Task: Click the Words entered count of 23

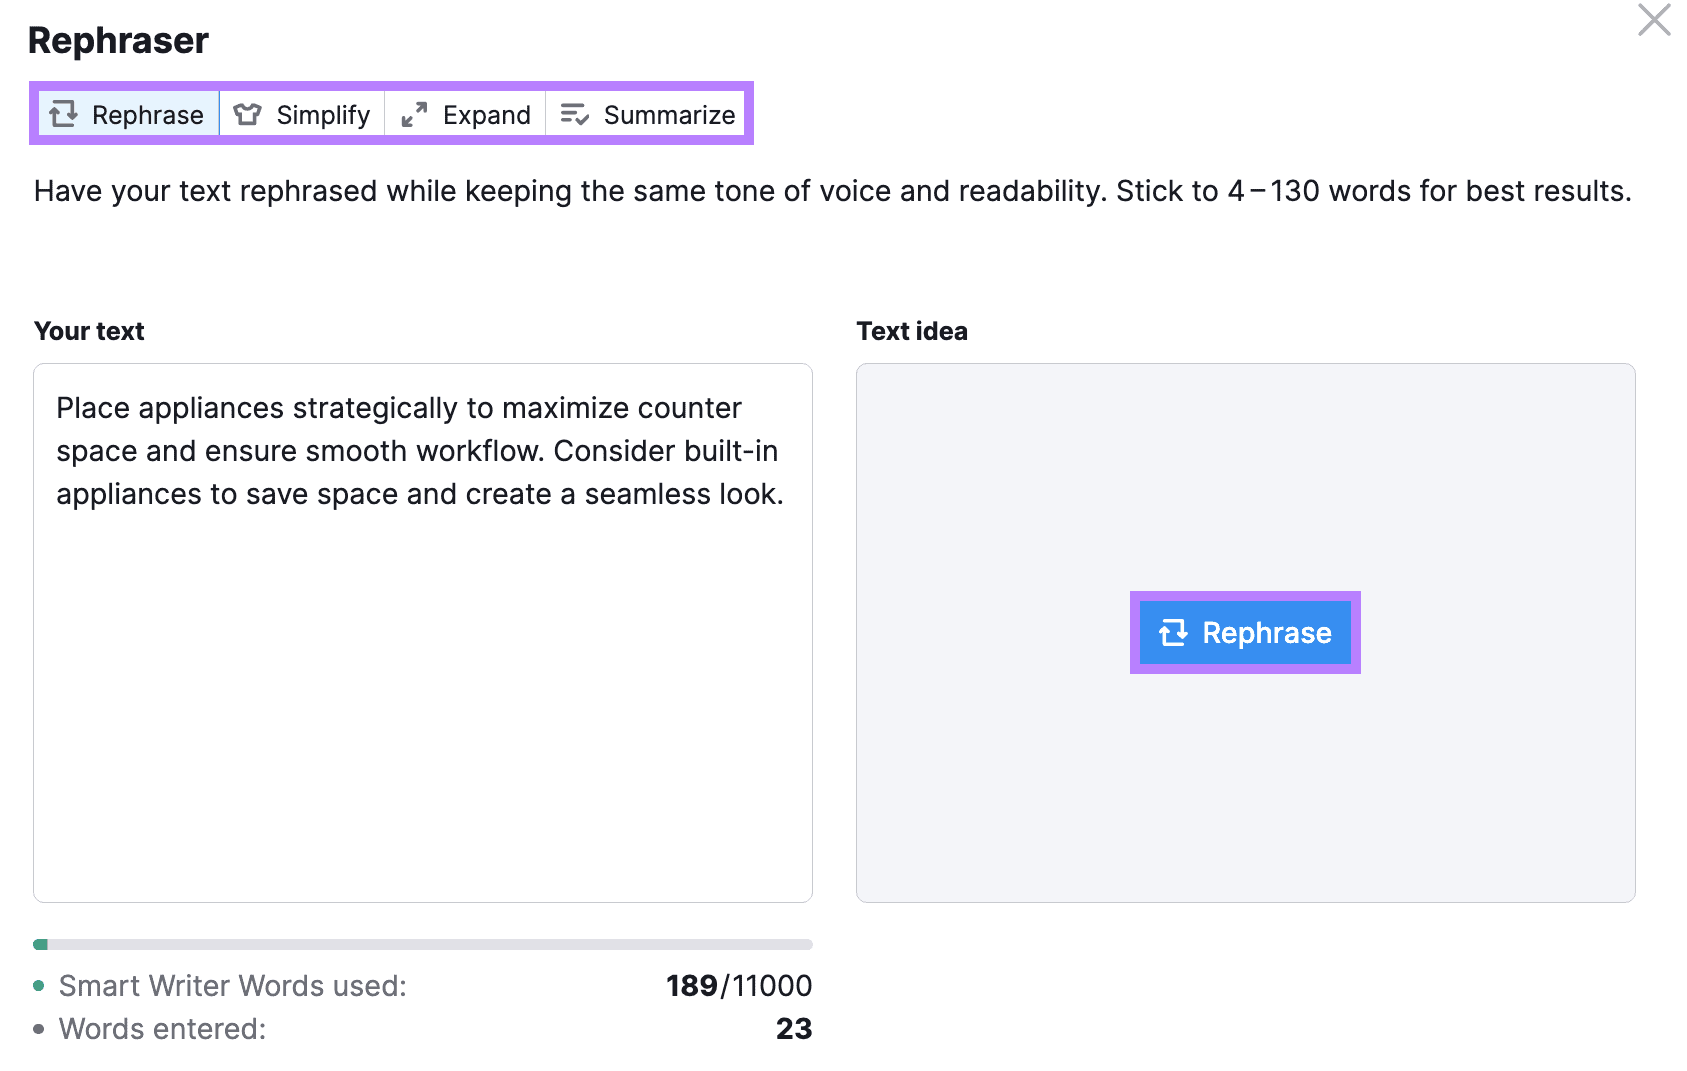Action: tap(793, 1029)
